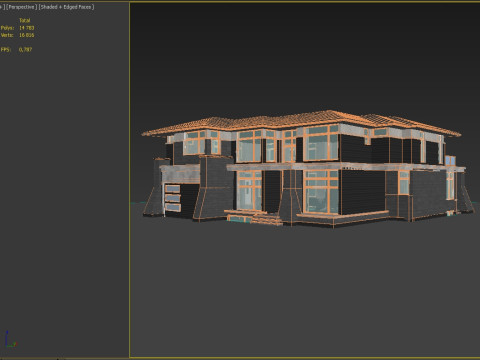Viewport: 480px width, 360px height.
Task: Click the Polys count readout
Action: [27, 28]
